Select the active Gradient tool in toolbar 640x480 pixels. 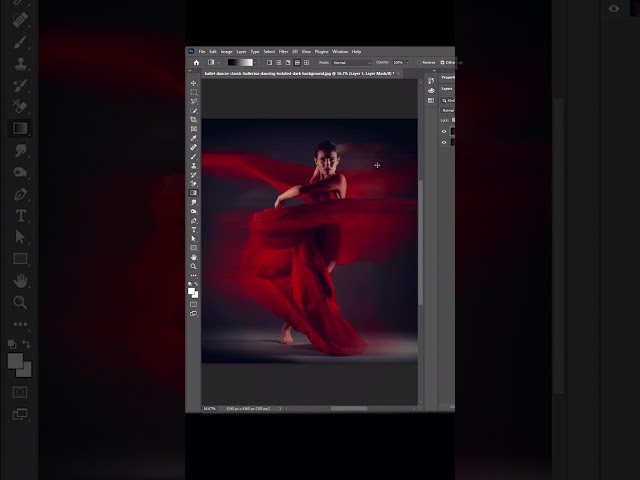[193, 193]
